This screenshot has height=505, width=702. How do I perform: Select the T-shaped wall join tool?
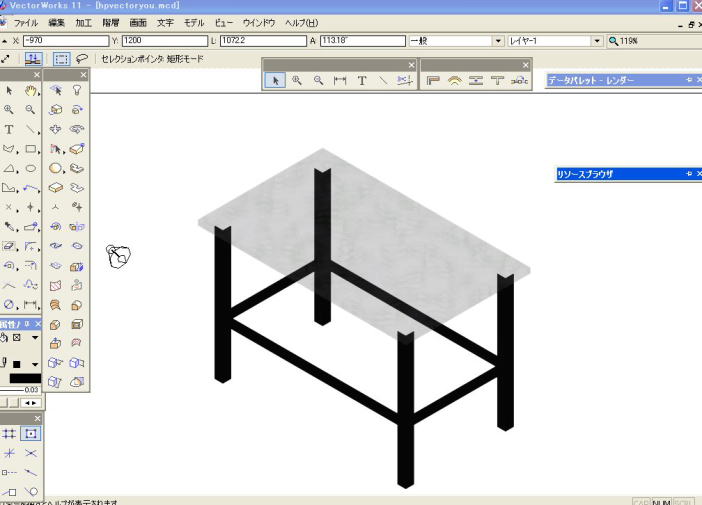click(x=497, y=81)
